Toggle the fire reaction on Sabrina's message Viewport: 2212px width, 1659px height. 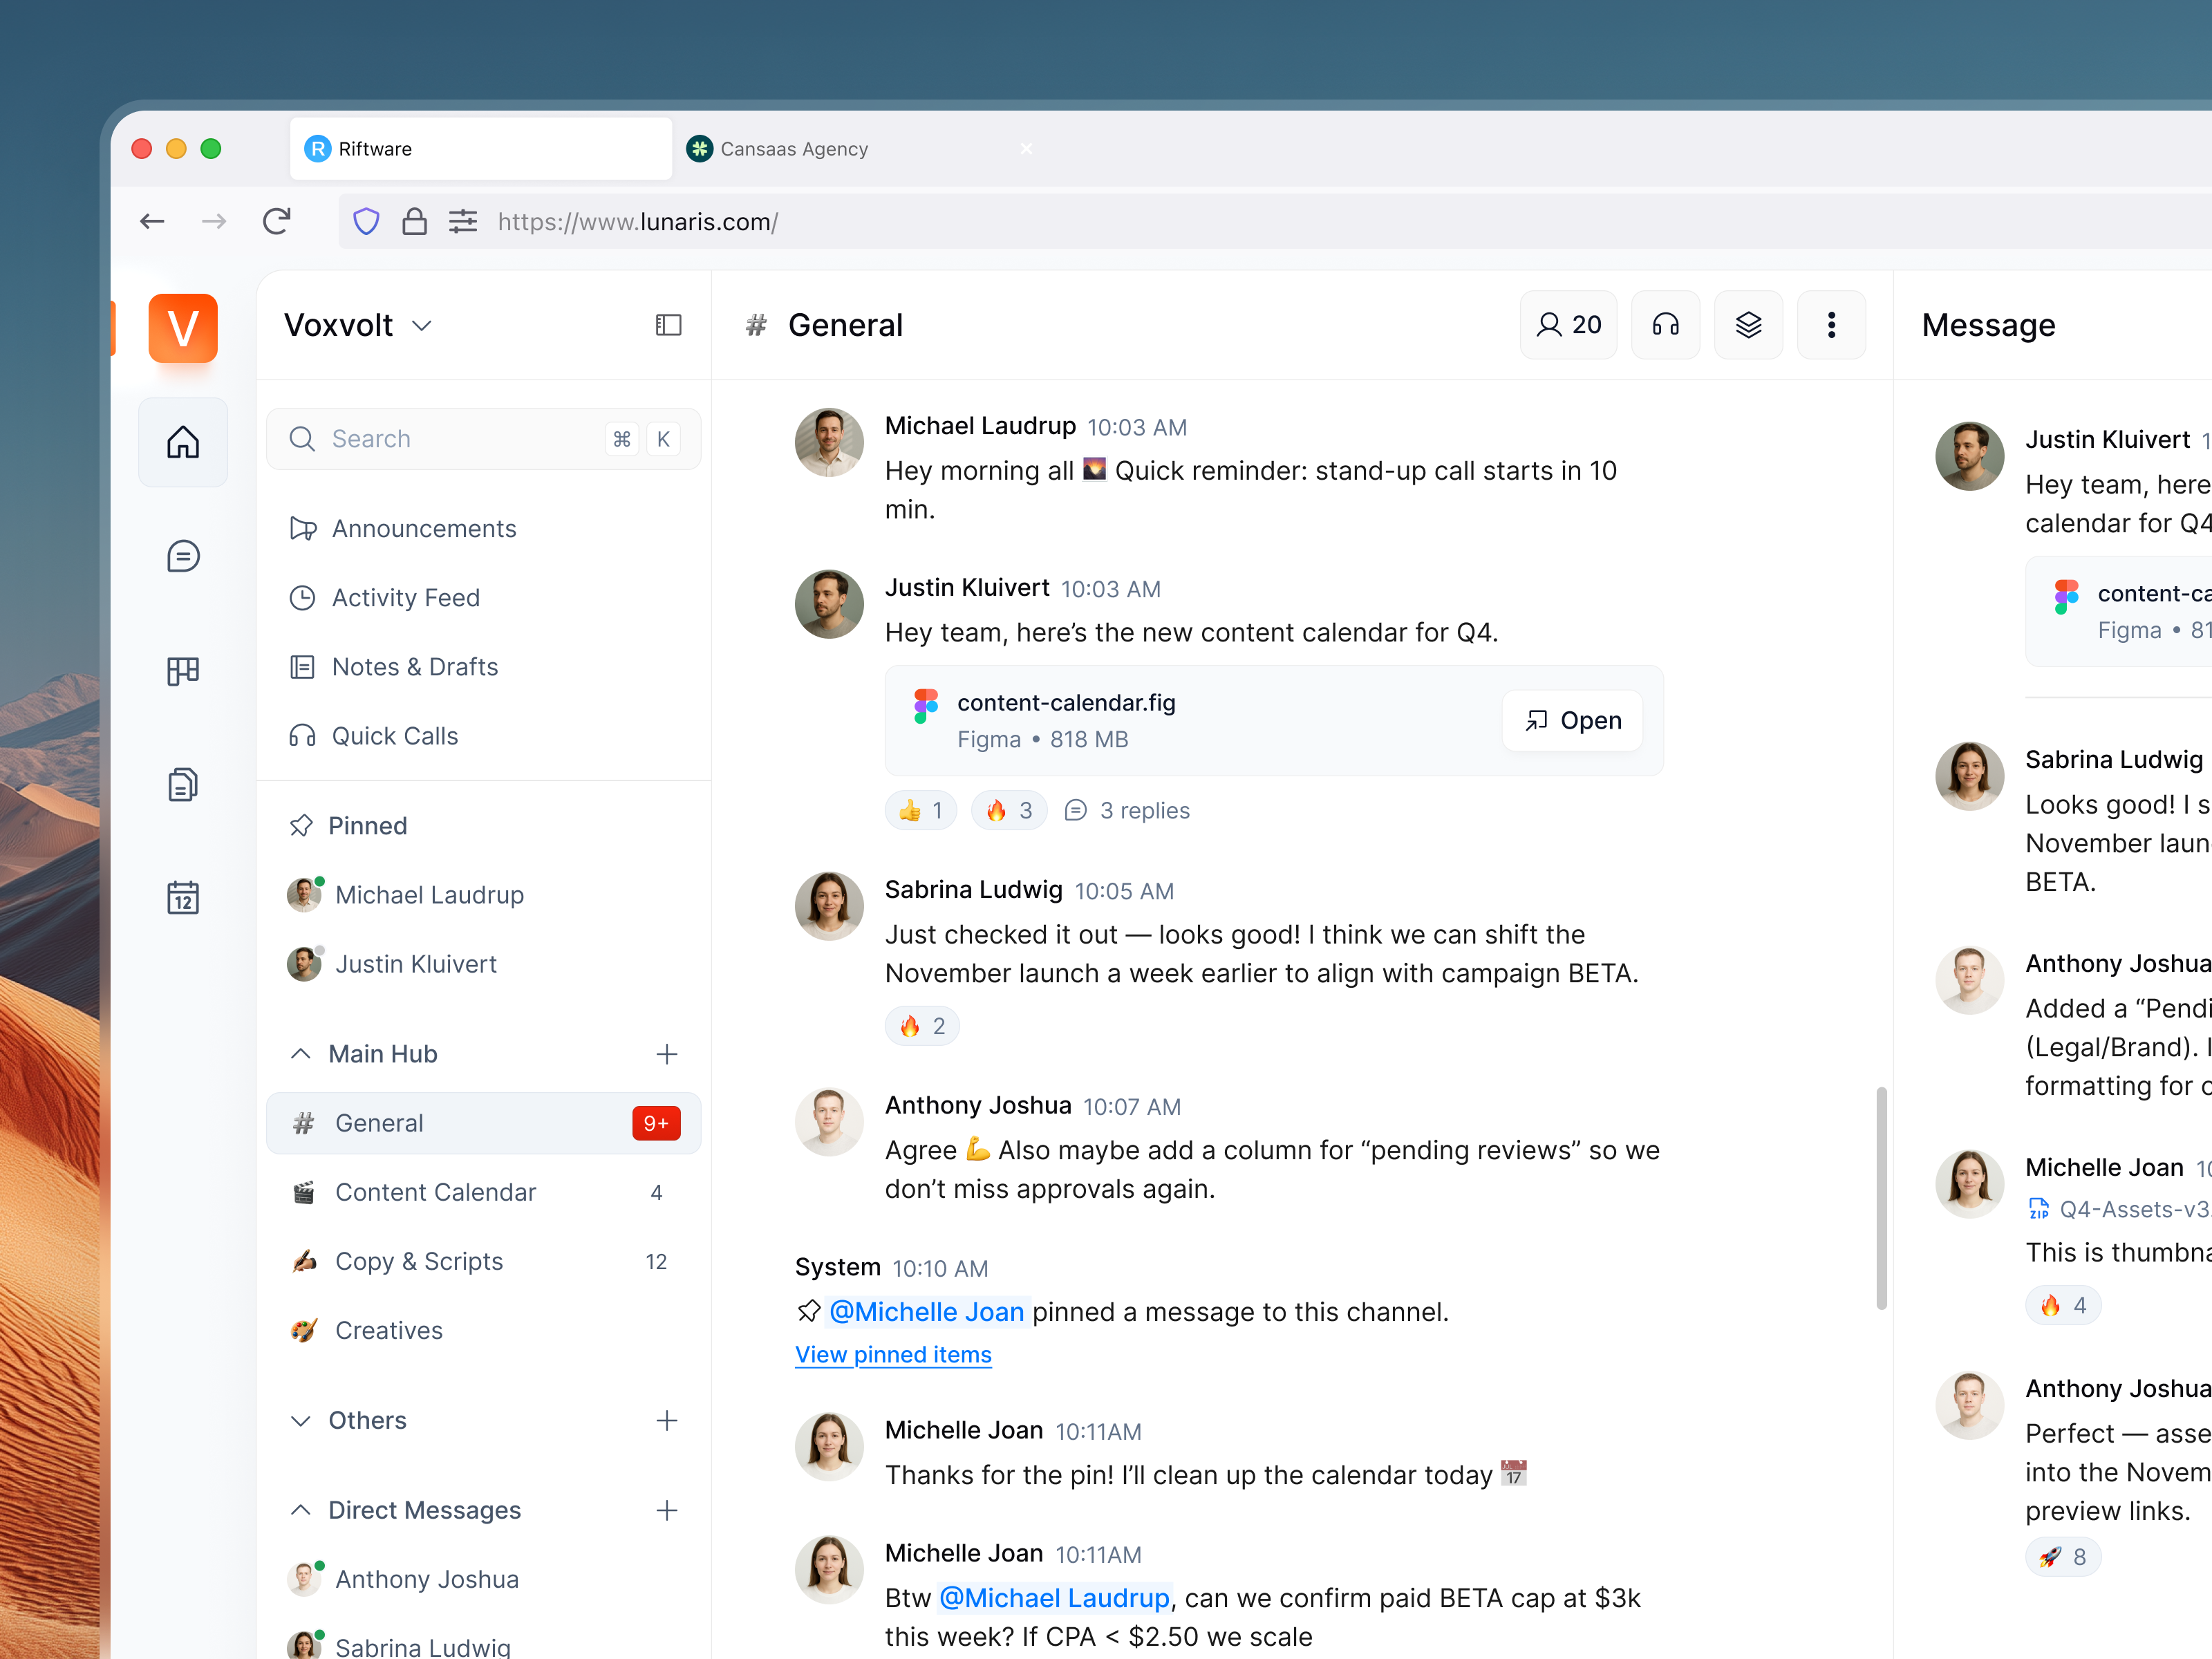coord(921,1025)
